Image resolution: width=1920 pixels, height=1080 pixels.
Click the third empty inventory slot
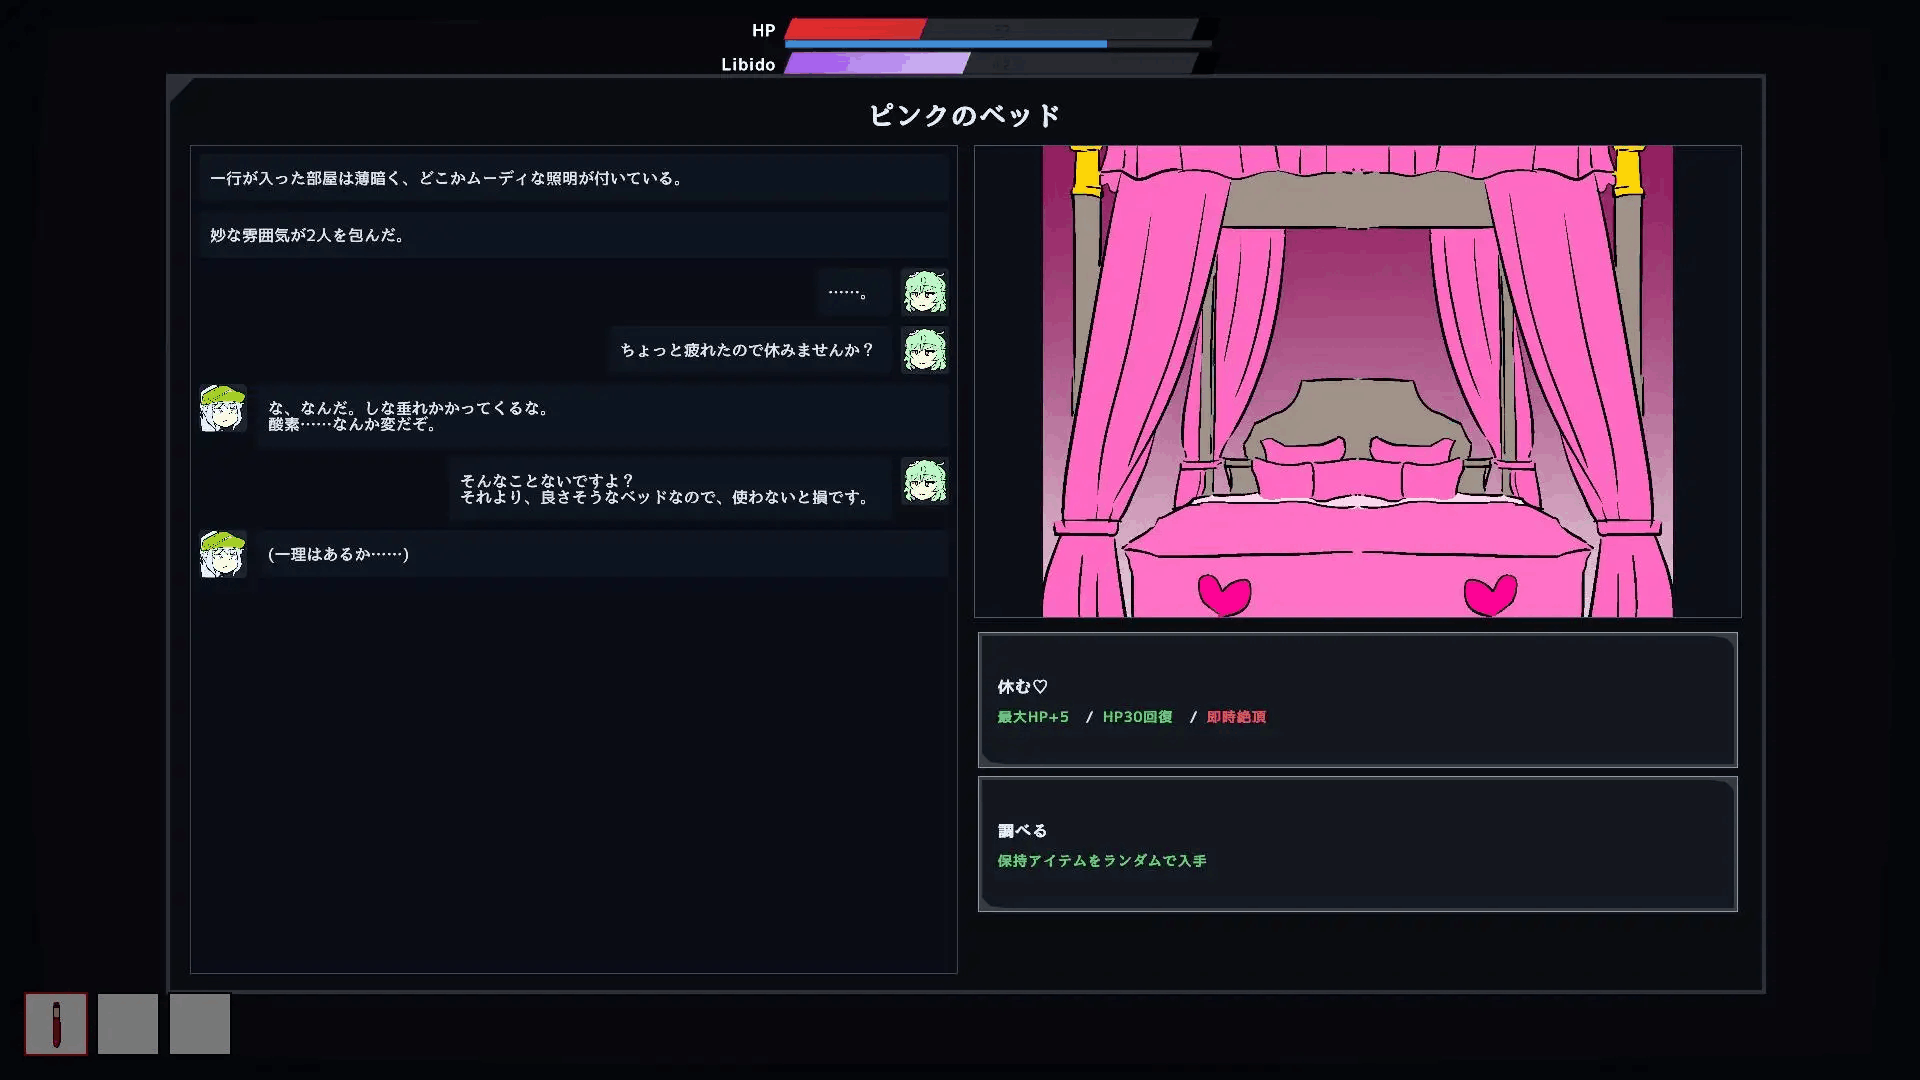(x=200, y=1023)
